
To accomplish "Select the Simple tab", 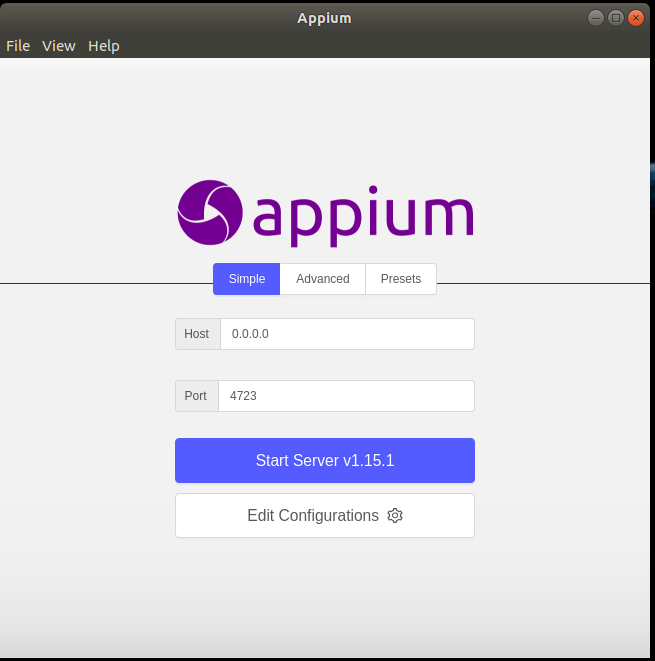I will (247, 279).
